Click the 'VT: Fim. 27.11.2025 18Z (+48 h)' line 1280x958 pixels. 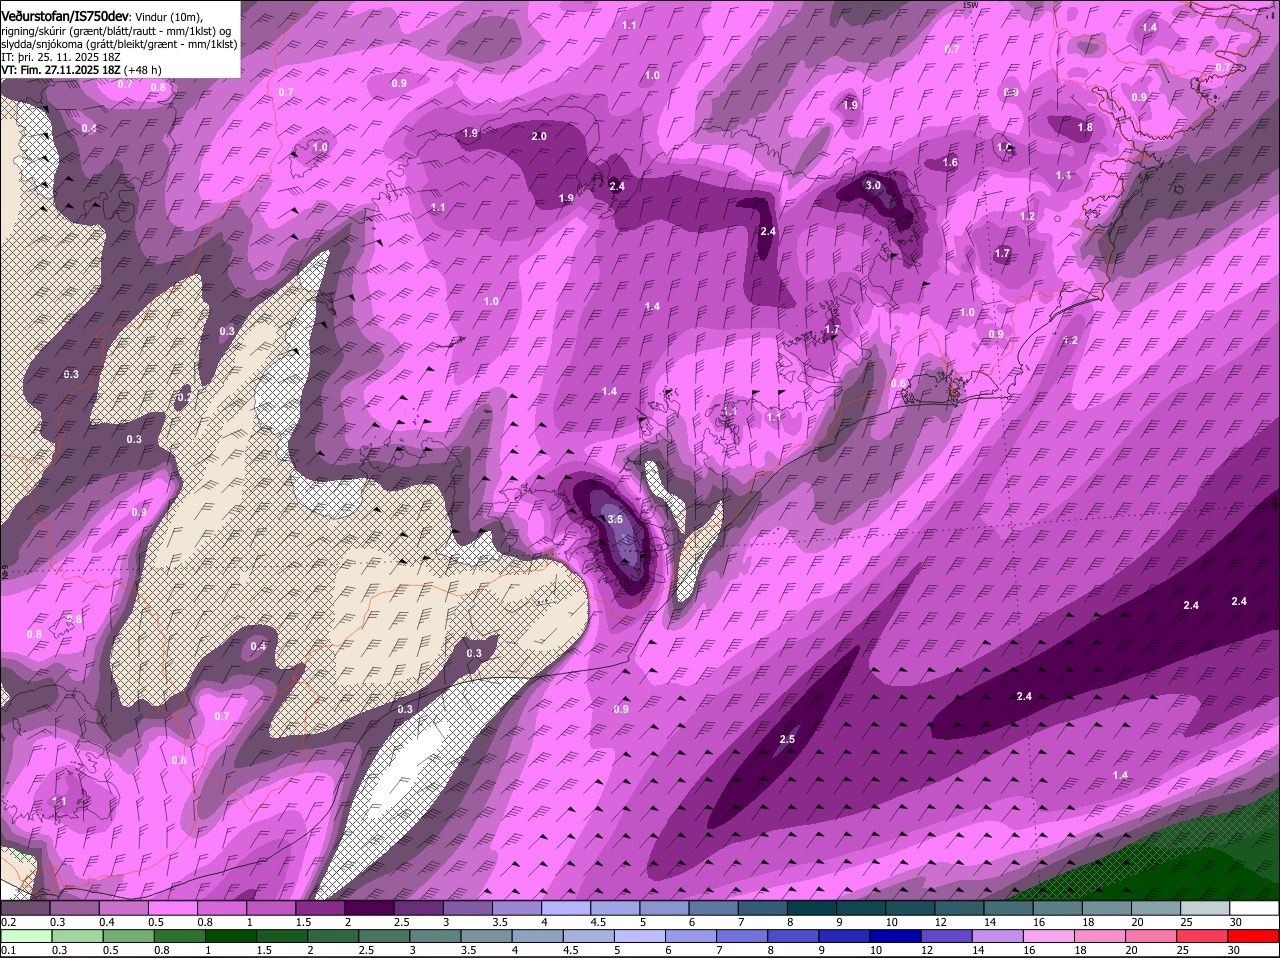pos(81,70)
